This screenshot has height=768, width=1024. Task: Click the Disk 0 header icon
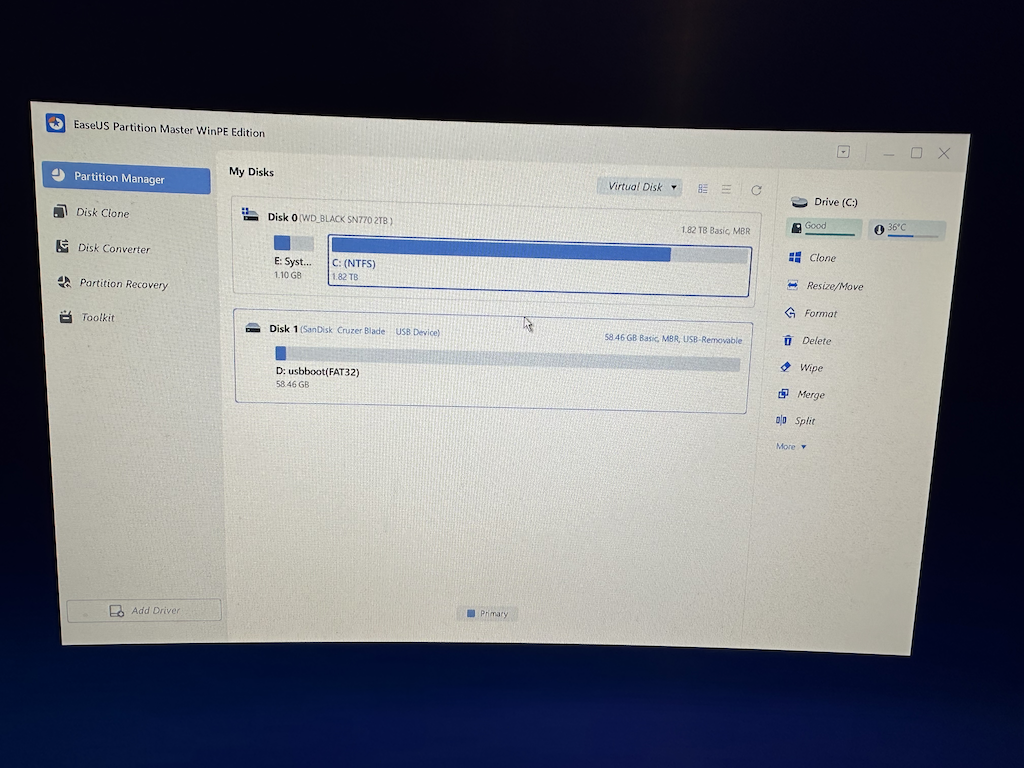(x=250, y=214)
